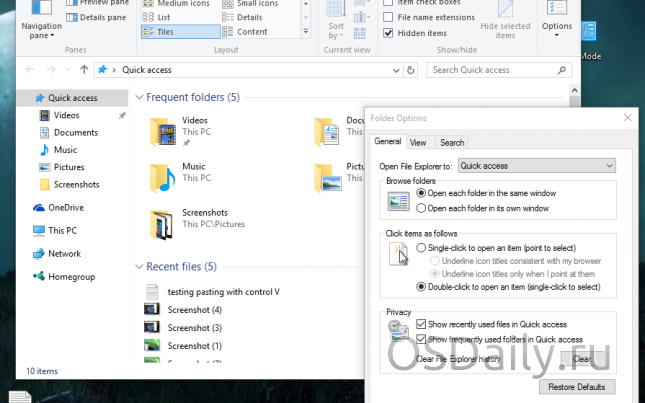Choose Single-click to open an item
This screenshot has height=403, width=645.
(421, 247)
